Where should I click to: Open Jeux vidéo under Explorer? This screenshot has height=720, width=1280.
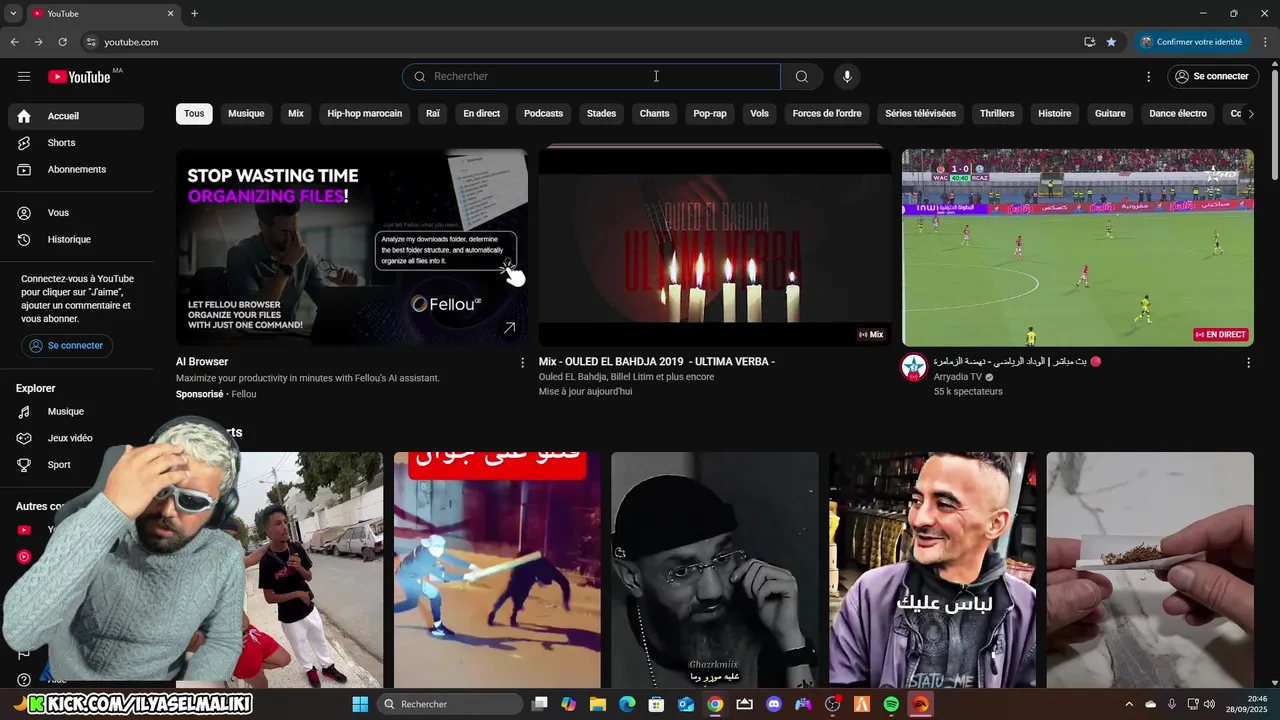(76, 438)
